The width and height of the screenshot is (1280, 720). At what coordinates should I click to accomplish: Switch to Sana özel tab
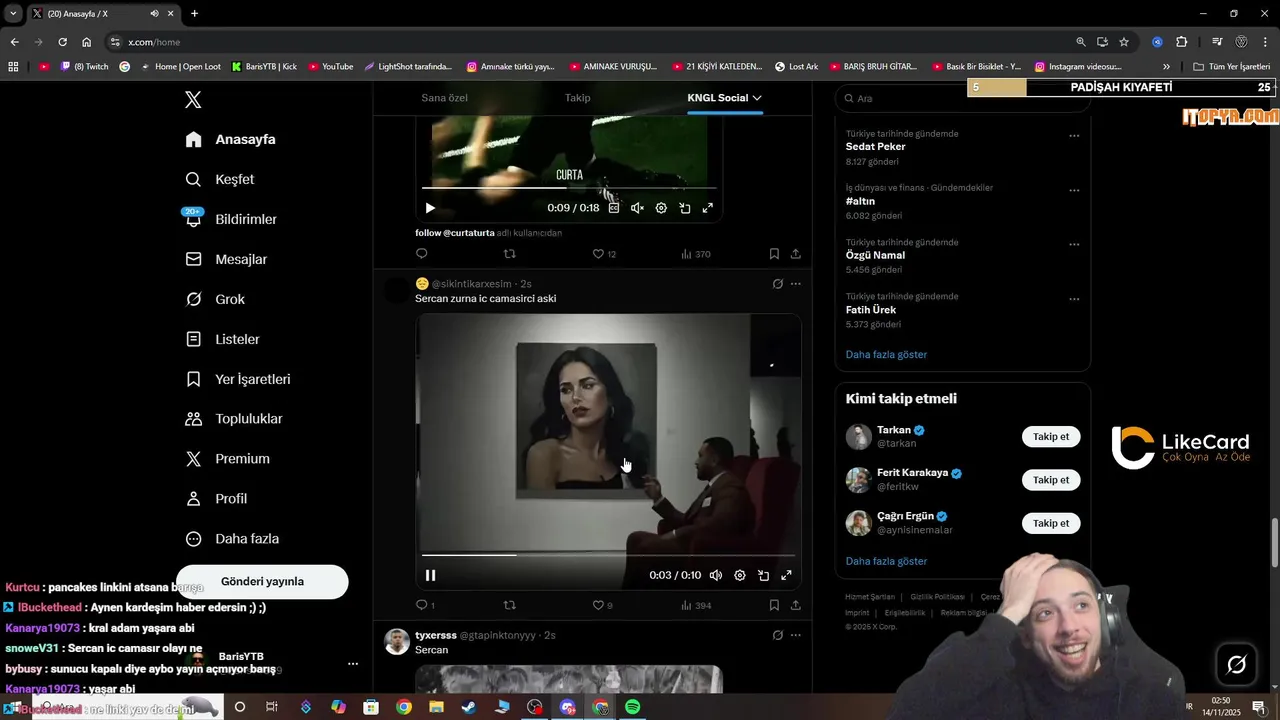pos(444,98)
